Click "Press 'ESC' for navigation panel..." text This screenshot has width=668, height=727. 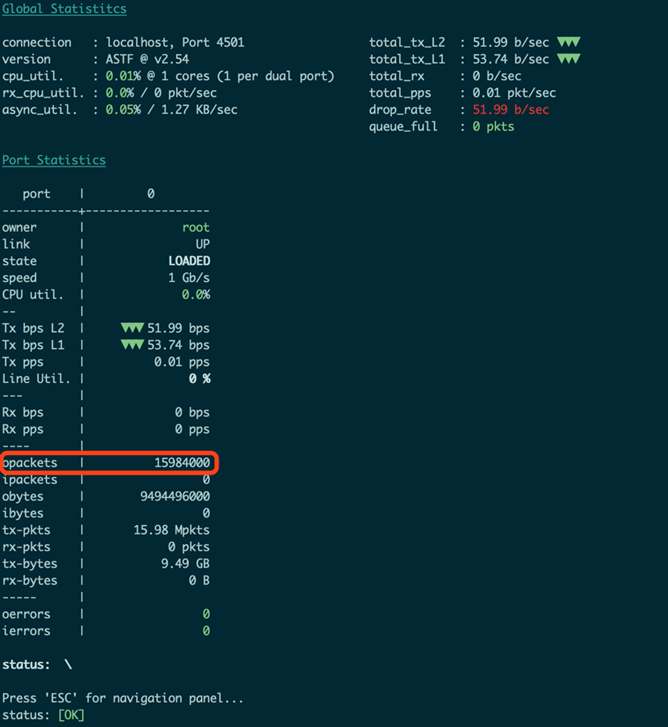click(123, 698)
